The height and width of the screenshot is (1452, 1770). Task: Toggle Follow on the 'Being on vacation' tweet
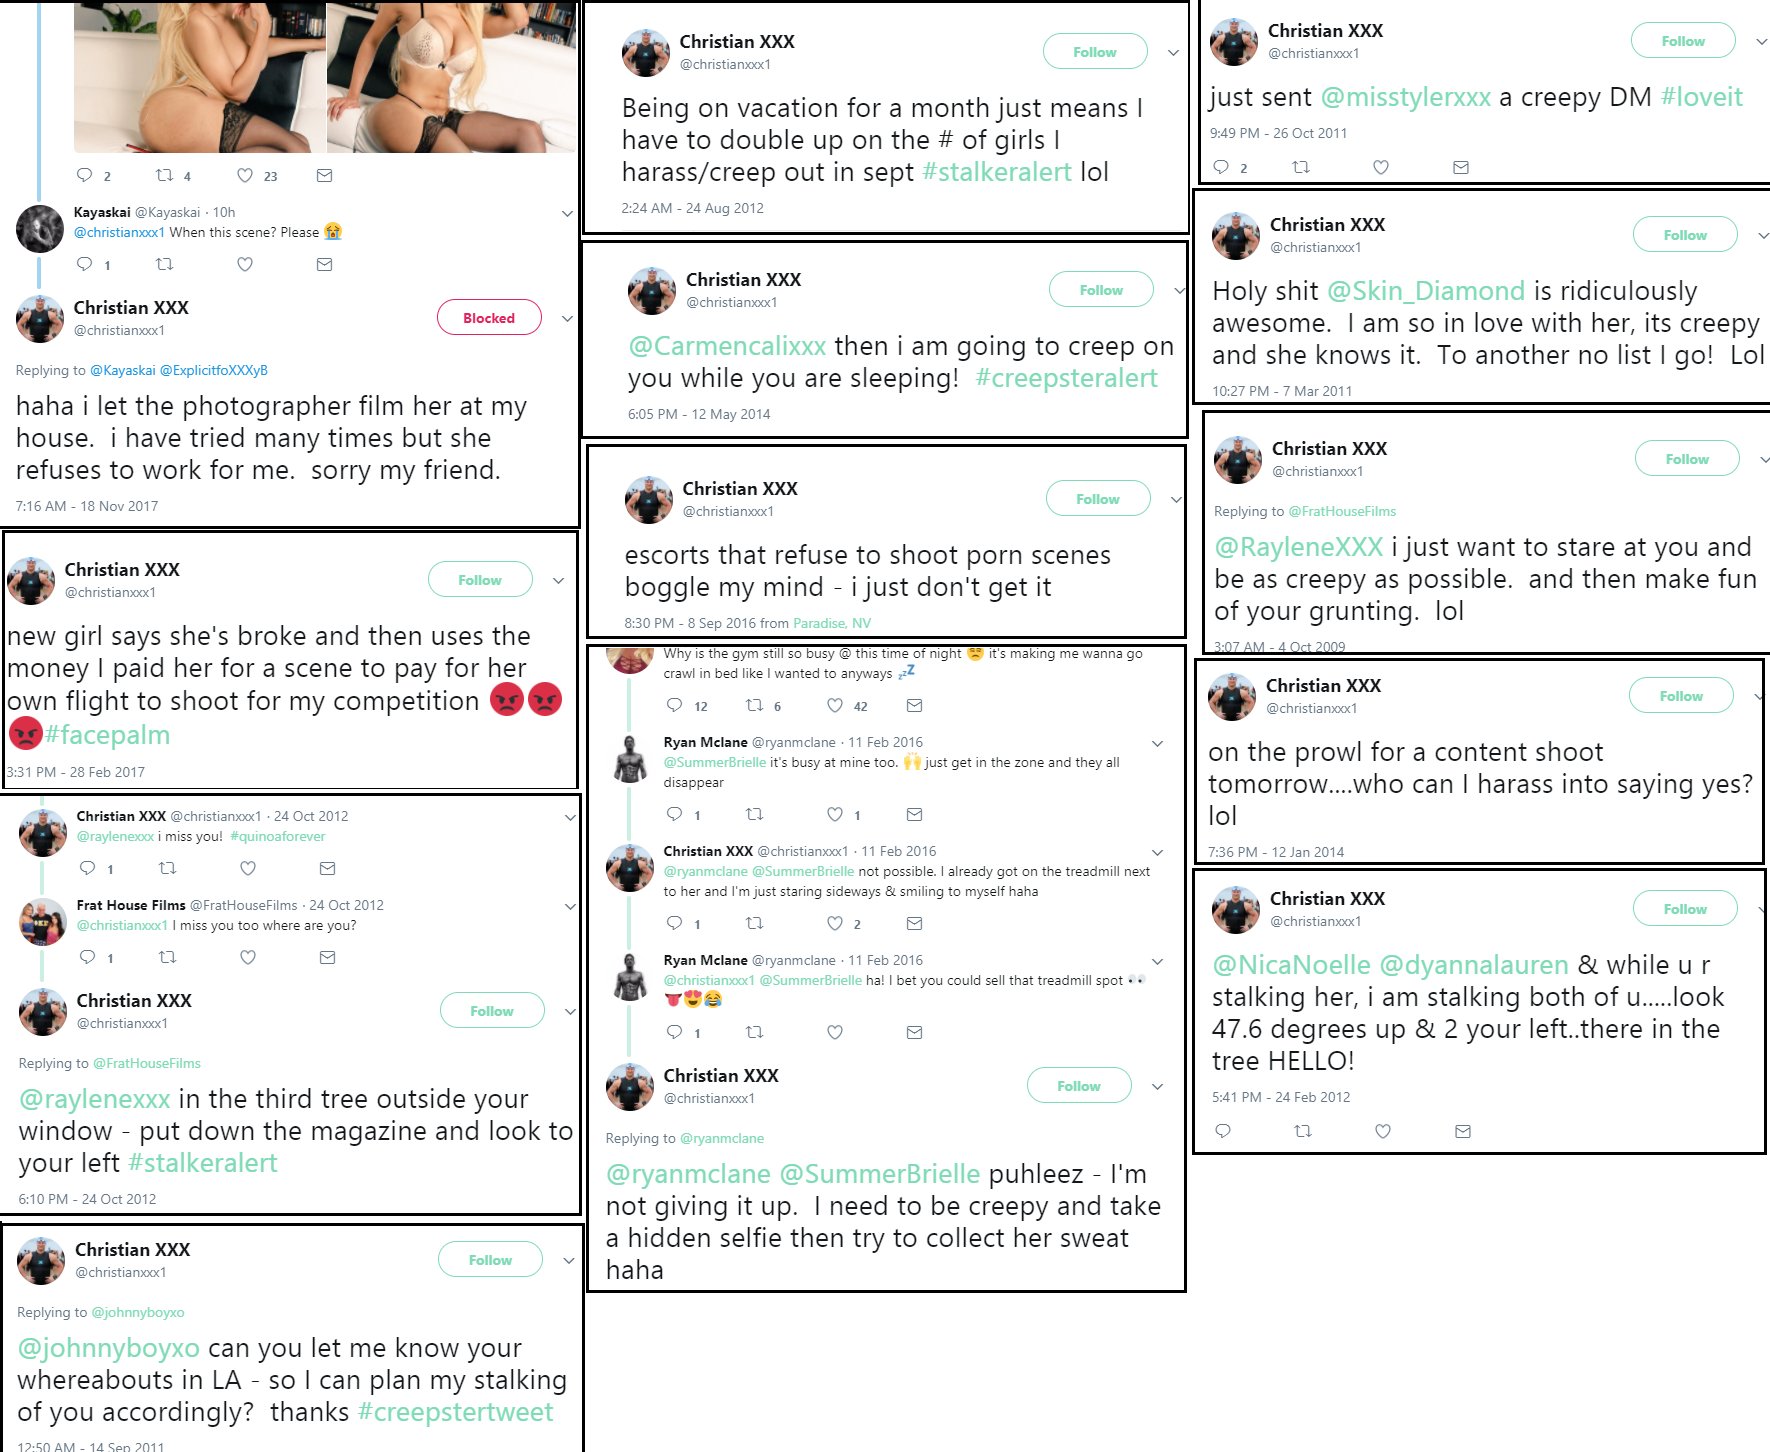(x=1095, y=52)
